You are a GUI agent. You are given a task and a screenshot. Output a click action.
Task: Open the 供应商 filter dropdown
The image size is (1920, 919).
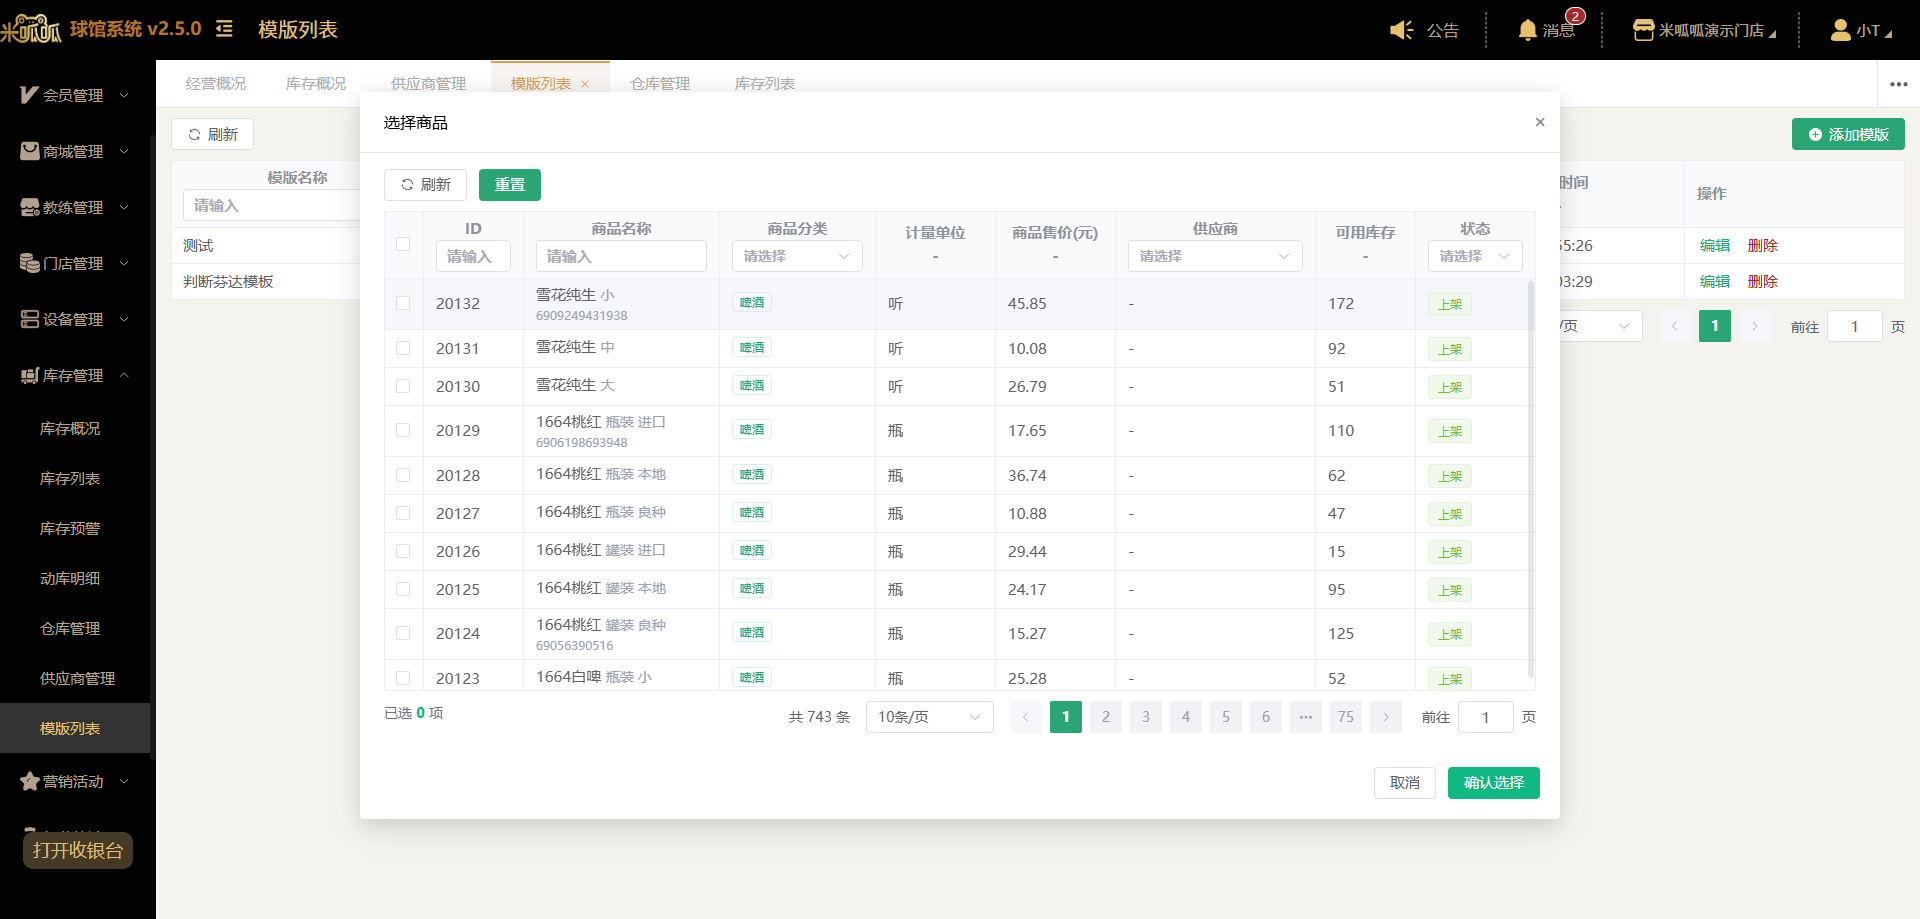[x=1215, y=256]
